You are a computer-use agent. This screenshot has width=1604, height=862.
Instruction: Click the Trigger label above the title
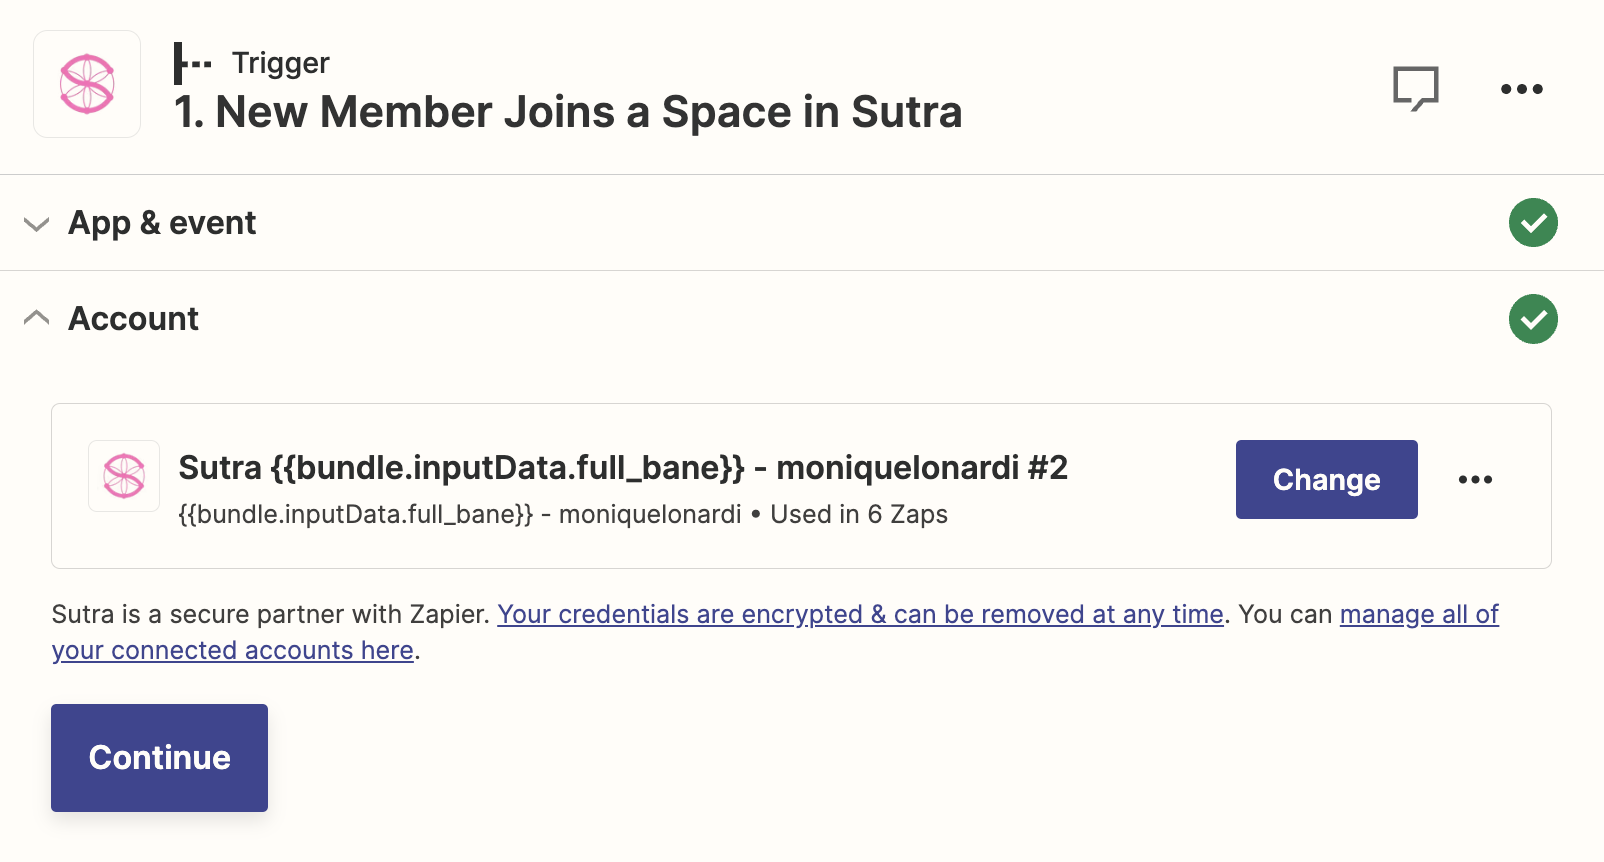pos(280,63)
